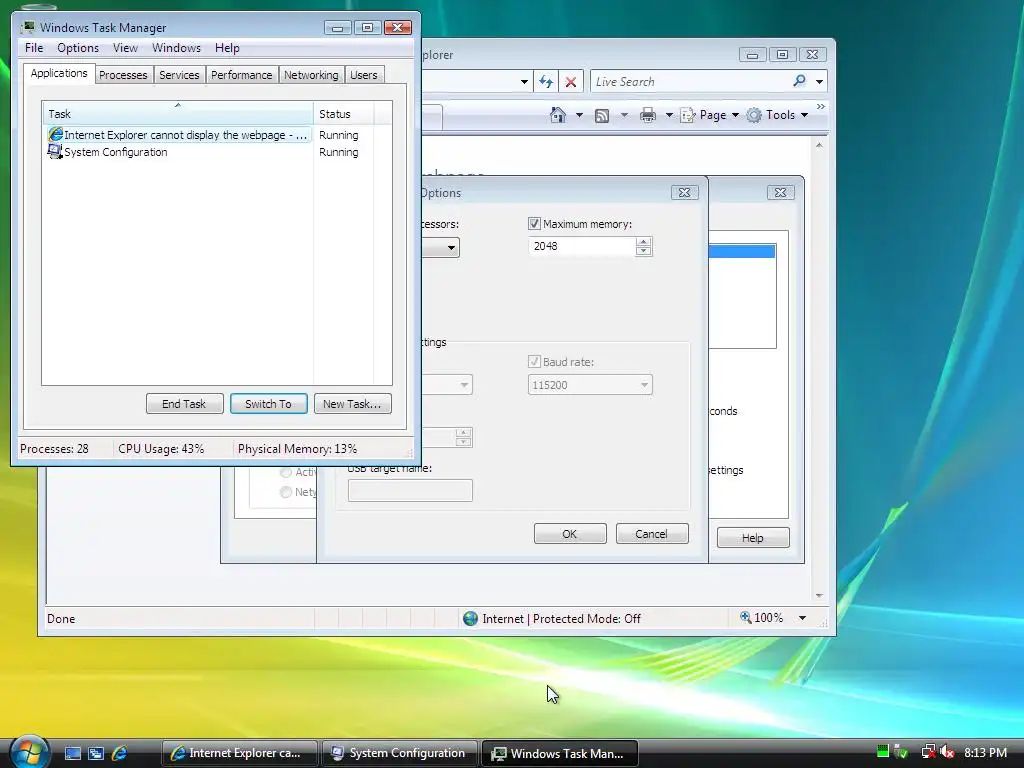This screenshot has width=1024, height=768.
Task: Expand the IE toolbar overflow chevron
Action: point(821,106)
